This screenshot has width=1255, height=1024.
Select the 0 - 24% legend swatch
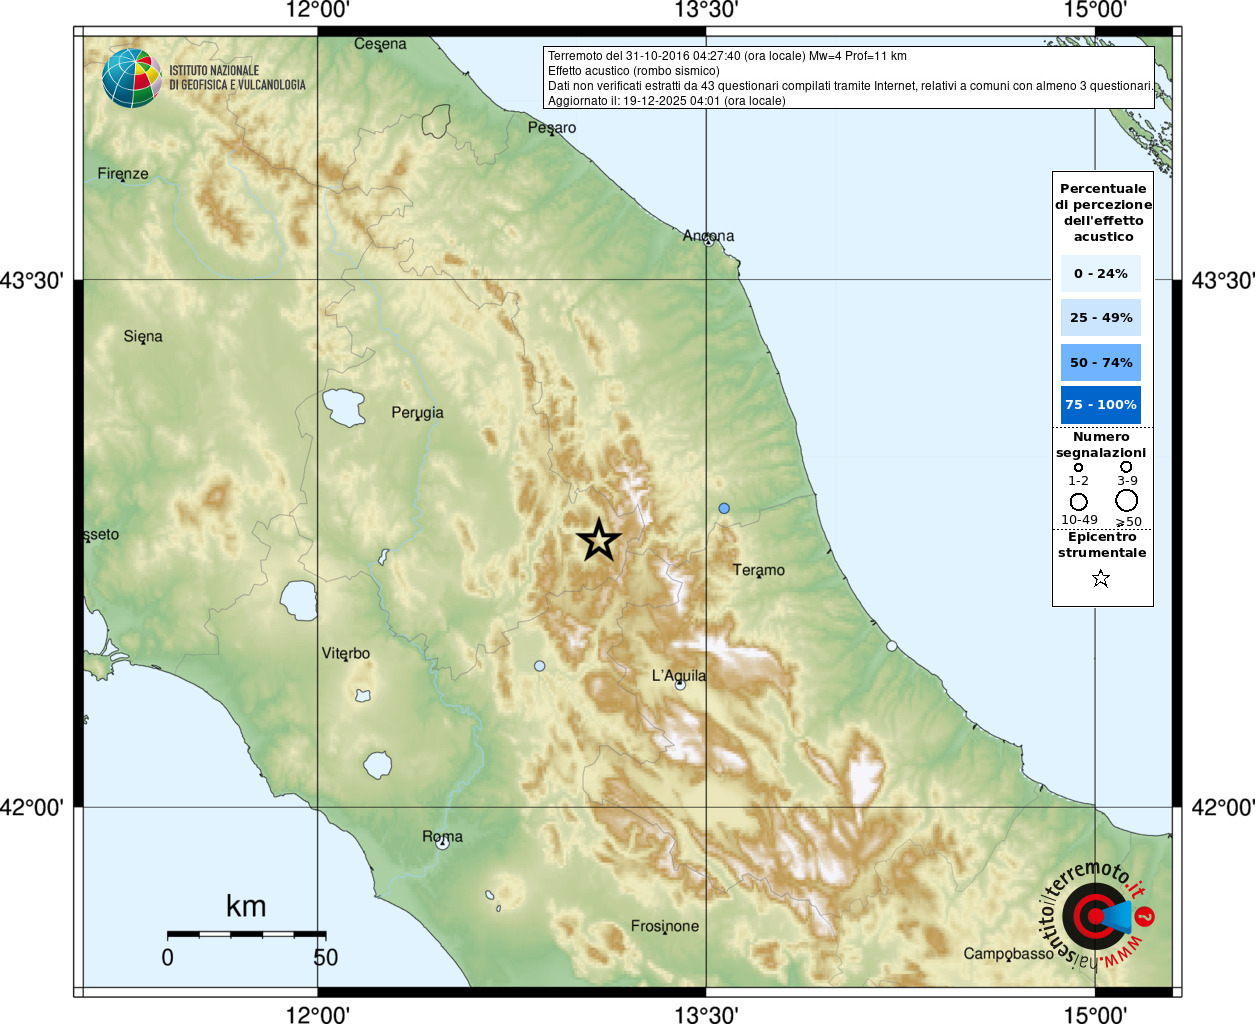pyautogui.click(x=1101, y=273)
